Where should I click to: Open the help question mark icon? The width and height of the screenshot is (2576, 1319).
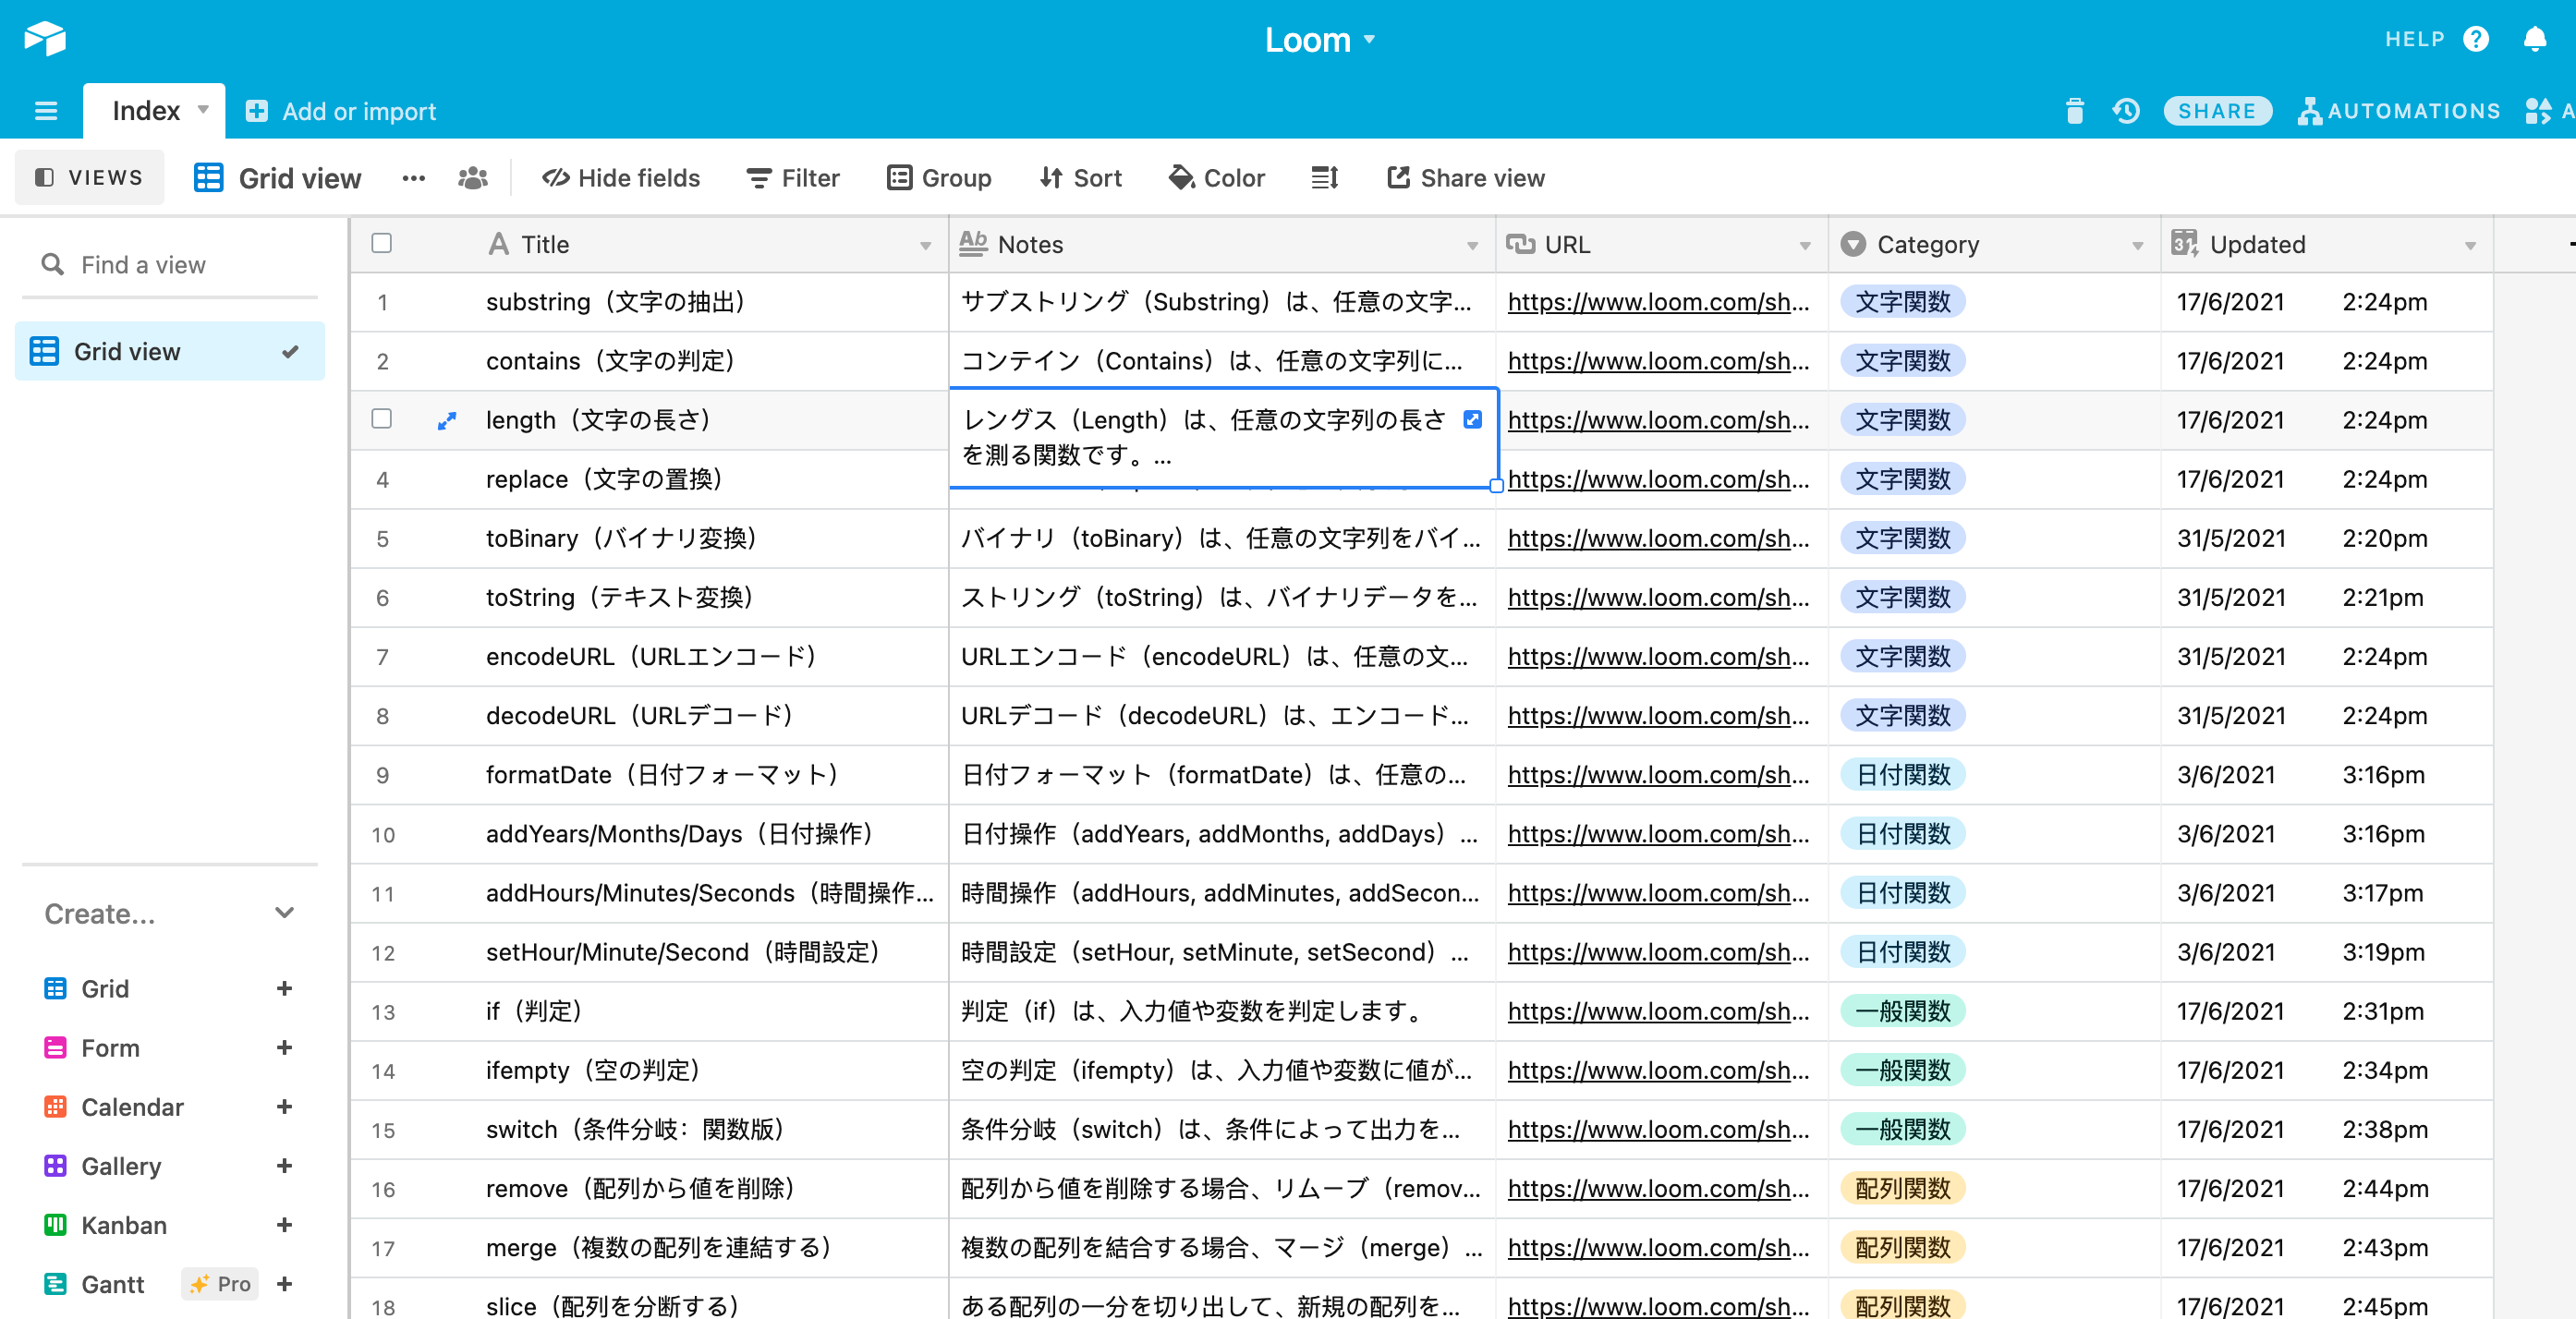coord(2476,39)
